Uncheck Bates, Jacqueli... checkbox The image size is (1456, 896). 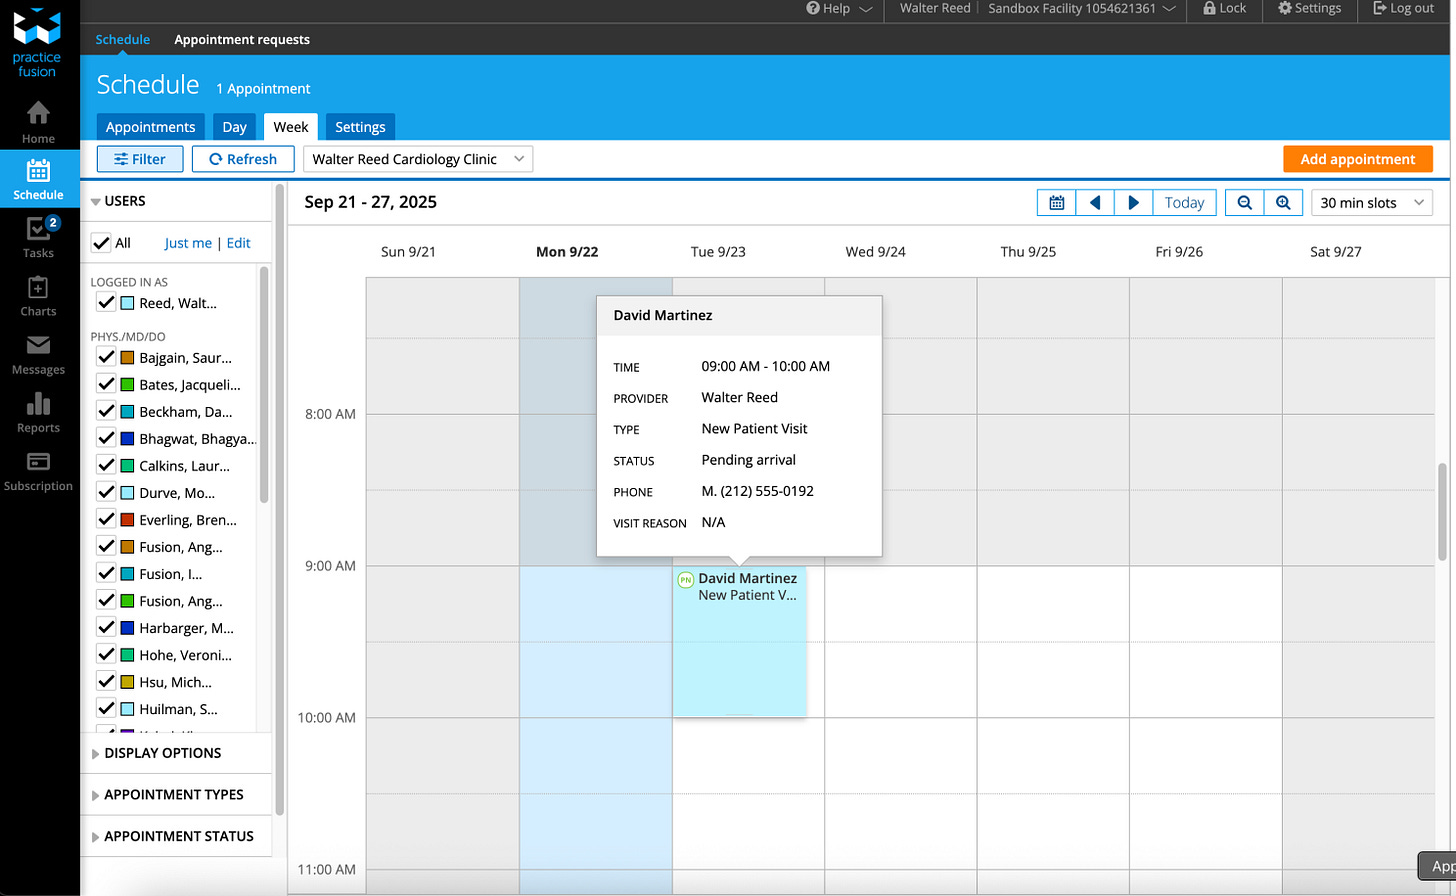point(106,384)
